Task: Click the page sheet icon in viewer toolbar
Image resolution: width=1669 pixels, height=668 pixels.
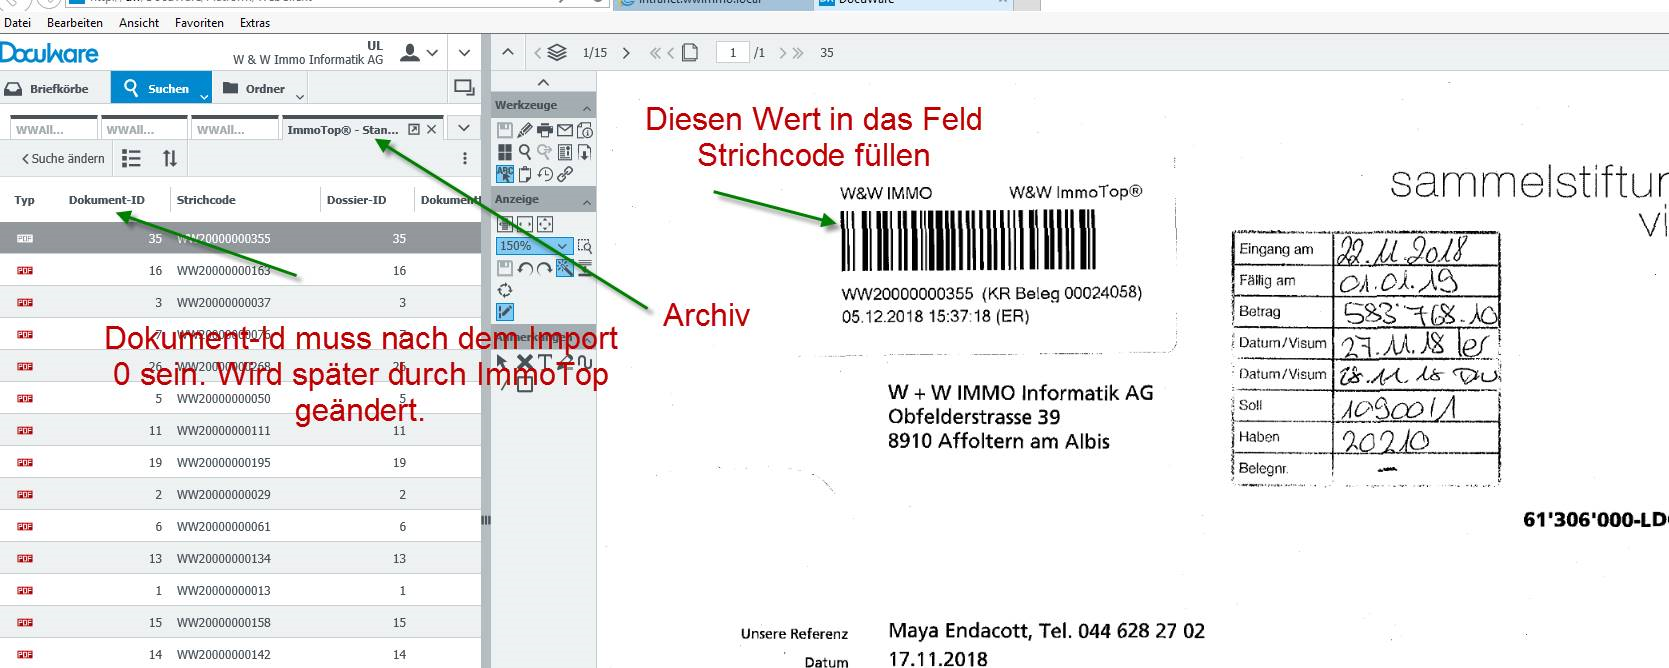Action: click(690, 53)
